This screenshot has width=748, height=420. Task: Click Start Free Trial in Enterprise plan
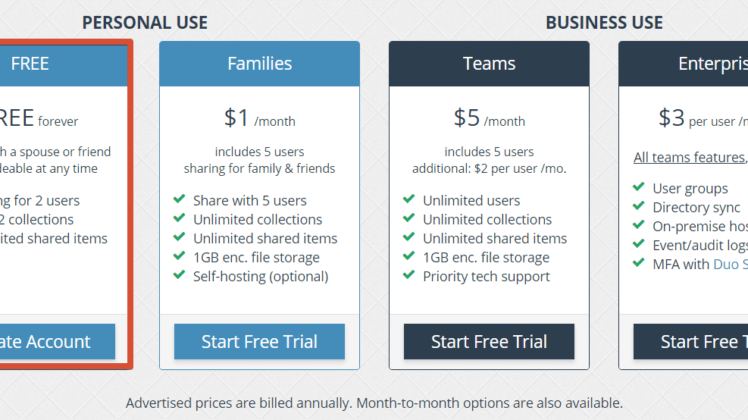click(691, 342)
